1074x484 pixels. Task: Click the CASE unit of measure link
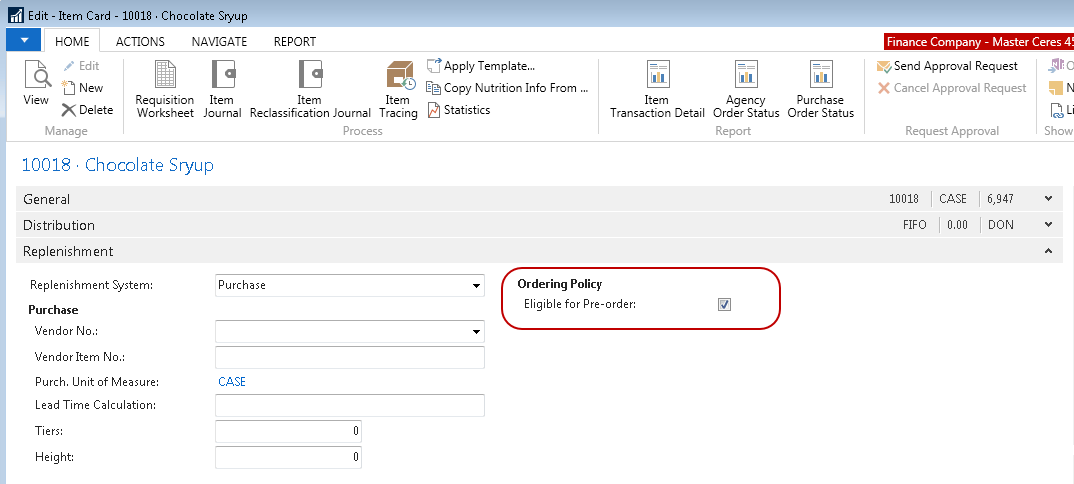(x=232, y=382)
